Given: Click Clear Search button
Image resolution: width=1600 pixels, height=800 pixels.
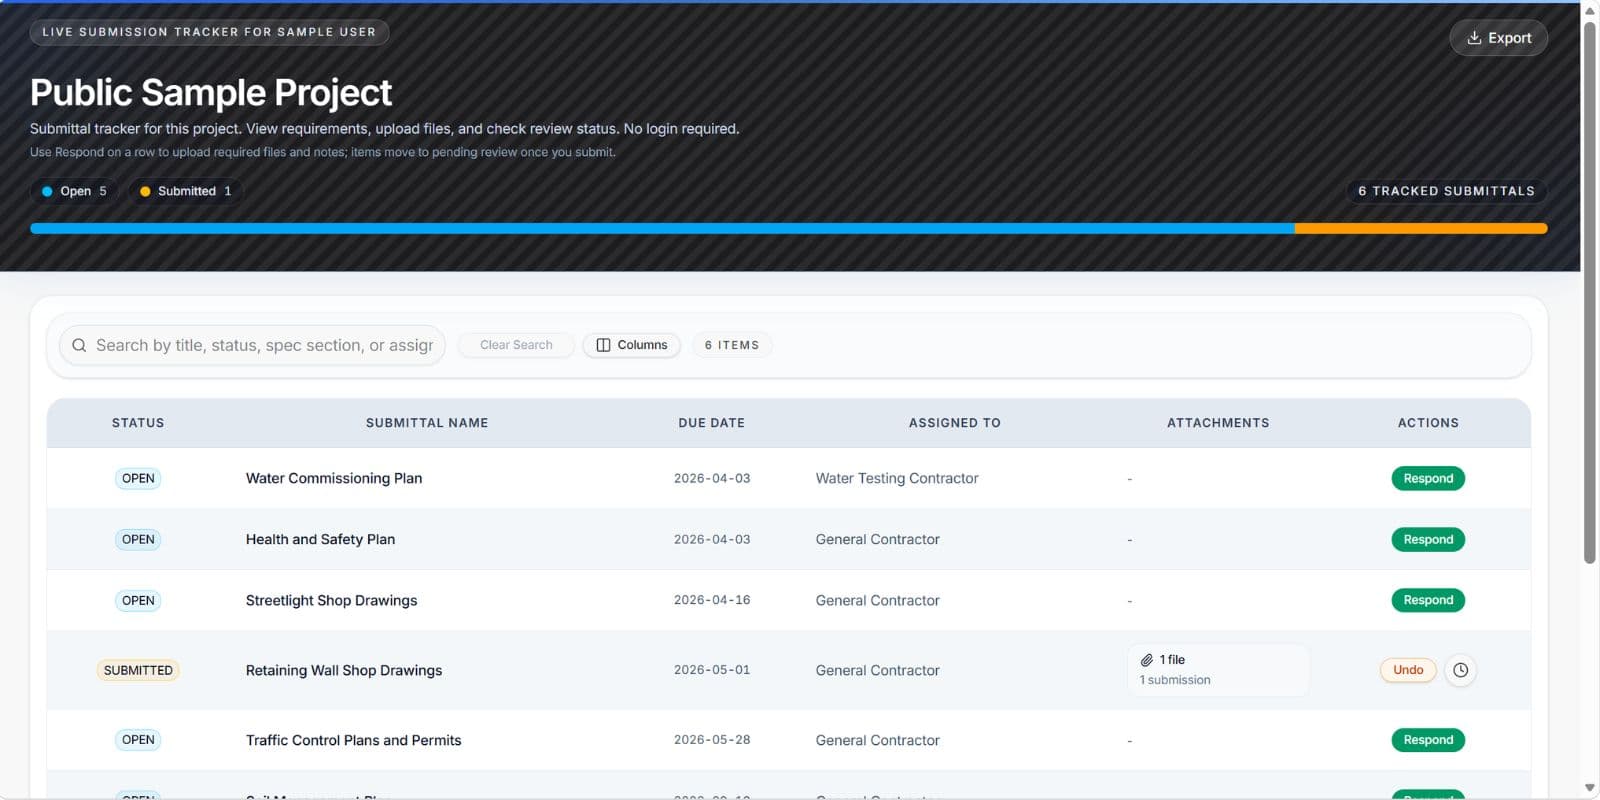Looking at the screenshot, I should (x=516, y=345).
